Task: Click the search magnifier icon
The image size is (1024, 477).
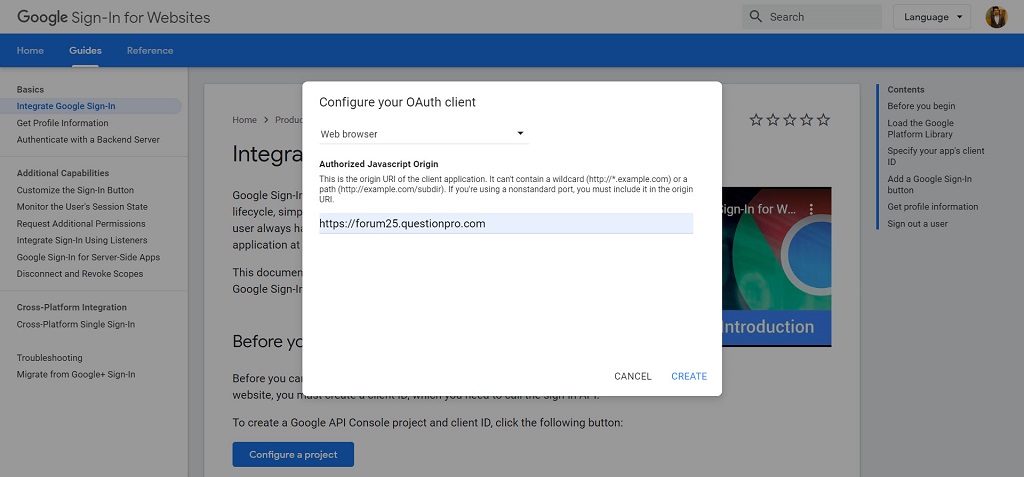Action: [x=757, y=17]
